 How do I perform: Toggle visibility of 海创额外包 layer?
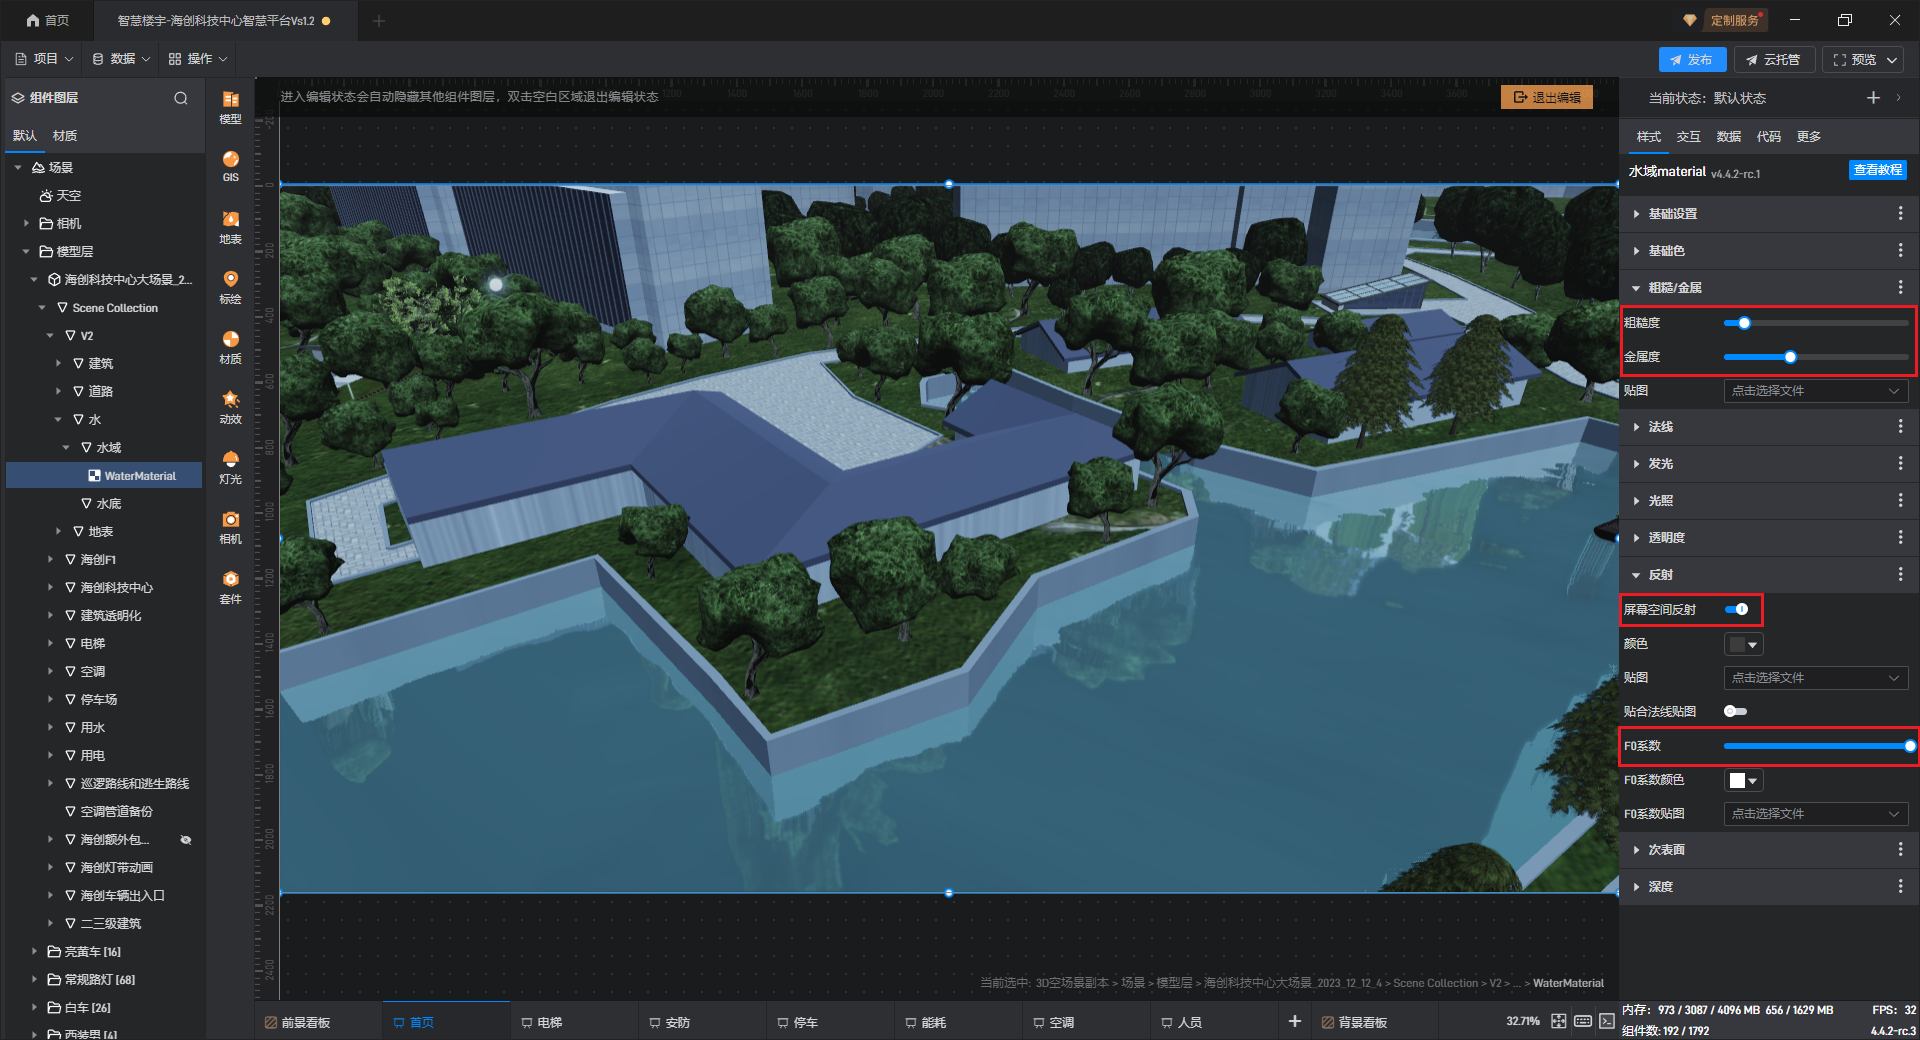coord(185,840)
